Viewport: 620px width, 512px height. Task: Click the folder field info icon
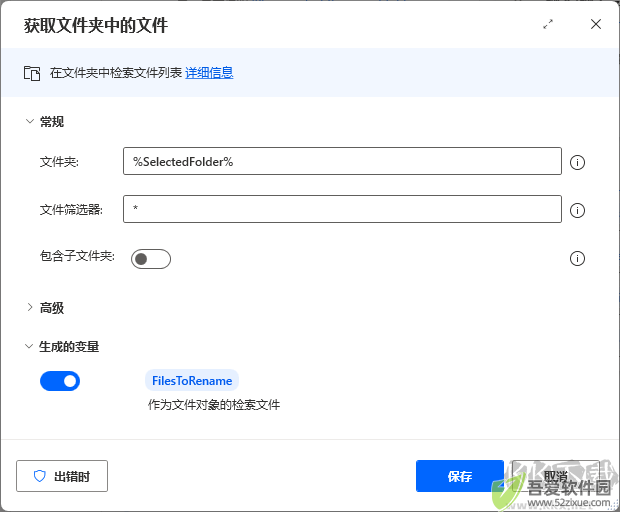[577, 162]
